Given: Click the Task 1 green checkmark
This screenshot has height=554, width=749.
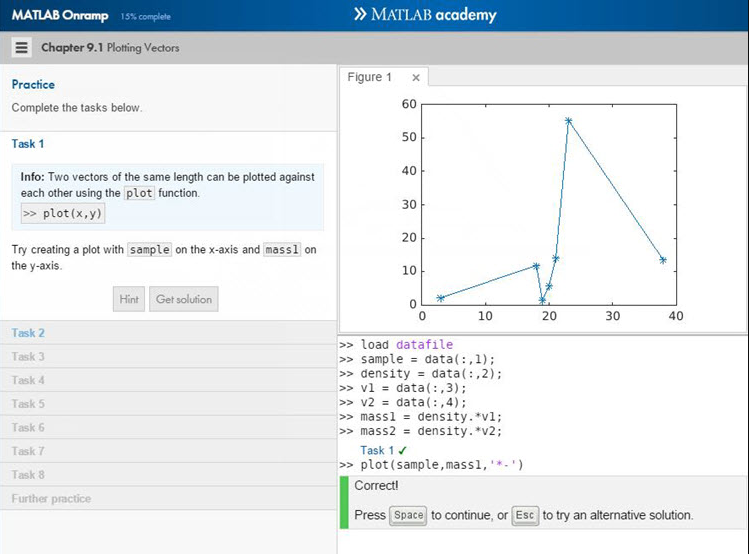Looking at the screenshot, I should coord(402,451).
